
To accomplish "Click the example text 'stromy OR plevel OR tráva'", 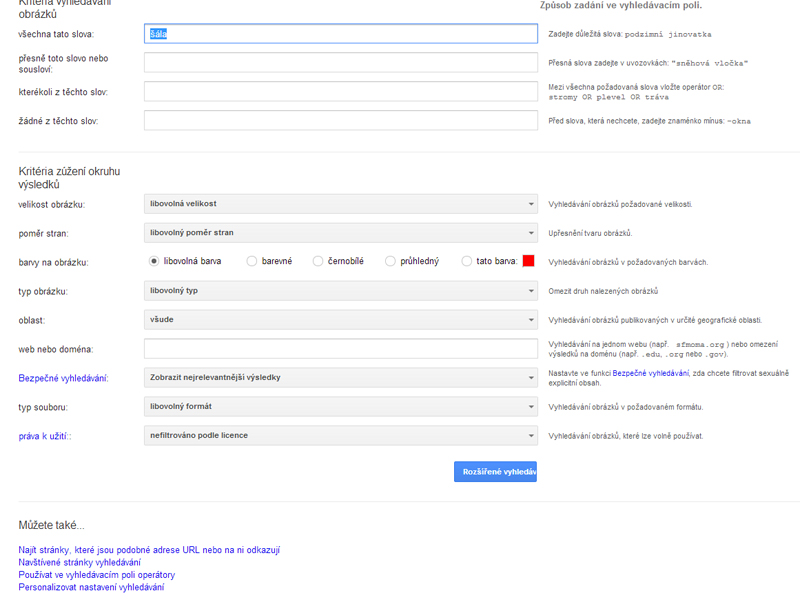I will tap(609, 97).
